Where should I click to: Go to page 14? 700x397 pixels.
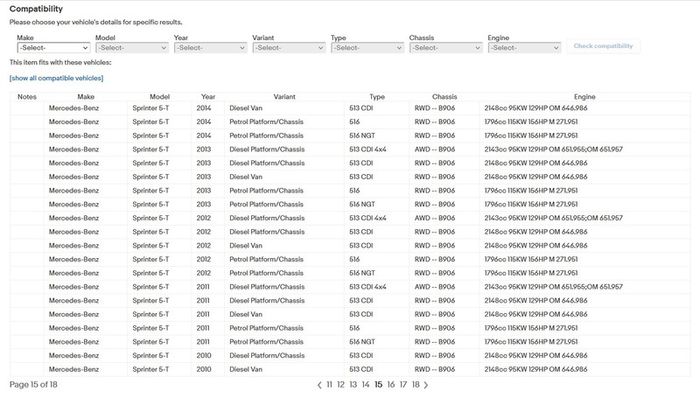[366, 384]
